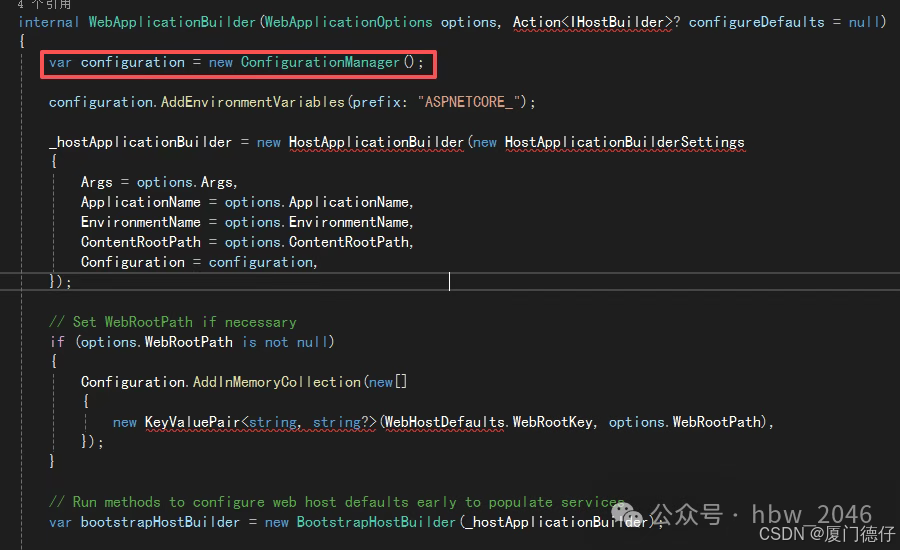Click the 'if (options.WebRootPath is not null)' condition
900x550 pixels.
click(x=192, y=342)
